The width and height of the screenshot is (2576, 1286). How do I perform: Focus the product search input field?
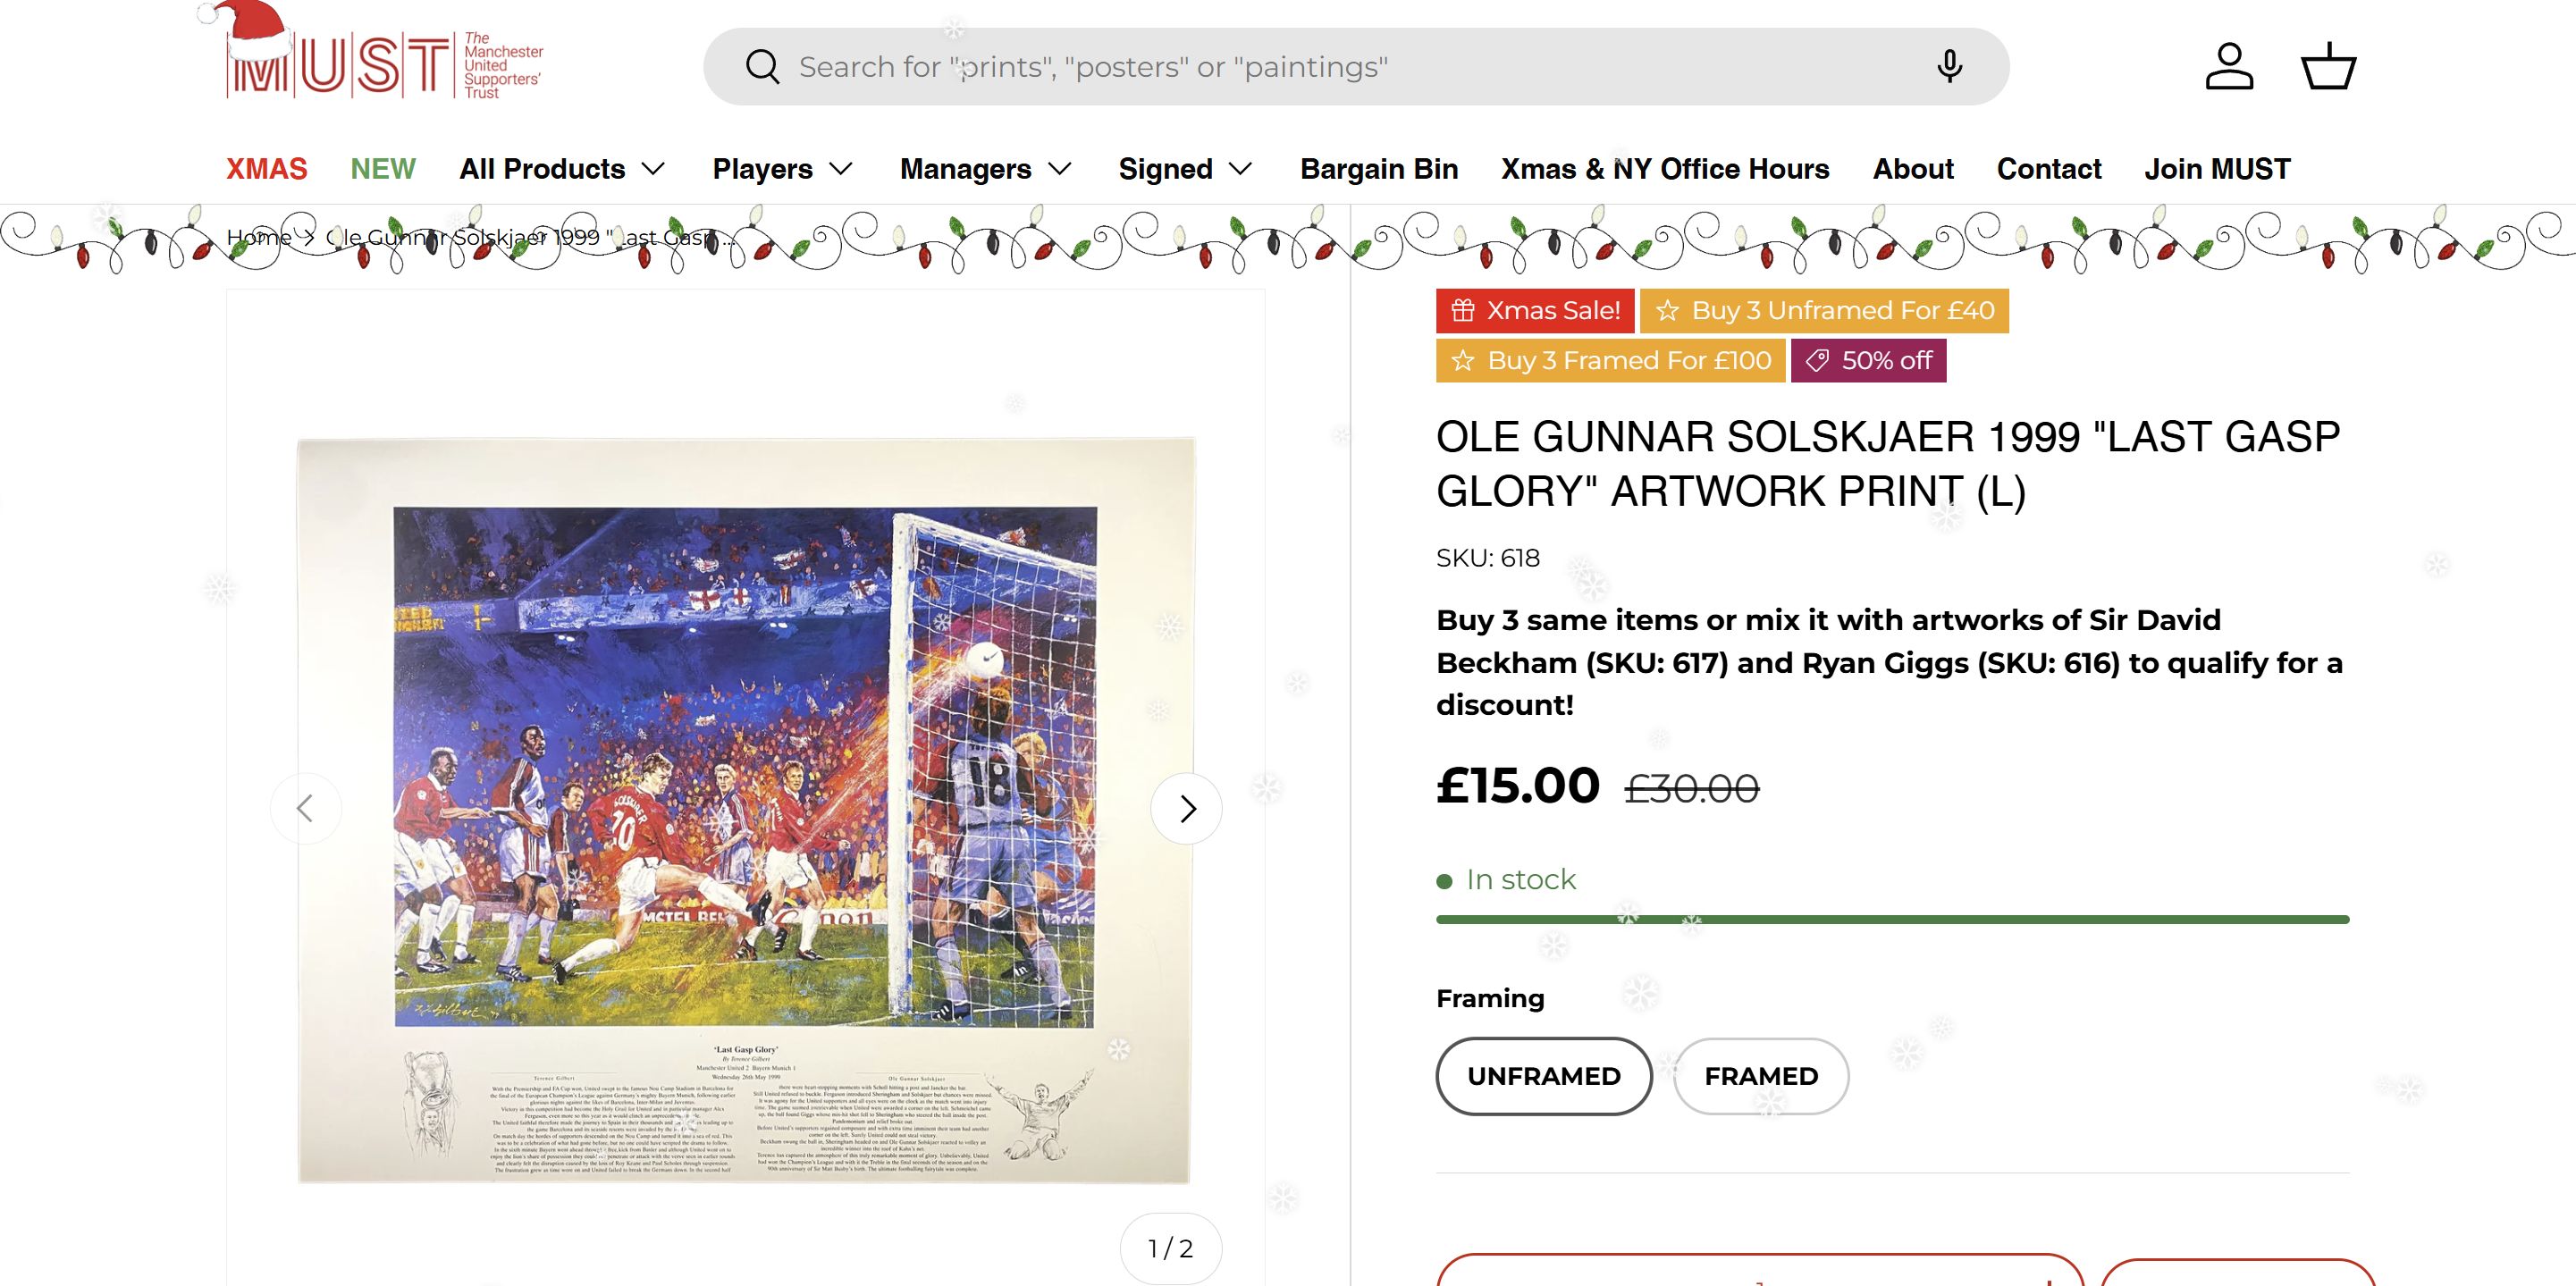pos(1300,67)
